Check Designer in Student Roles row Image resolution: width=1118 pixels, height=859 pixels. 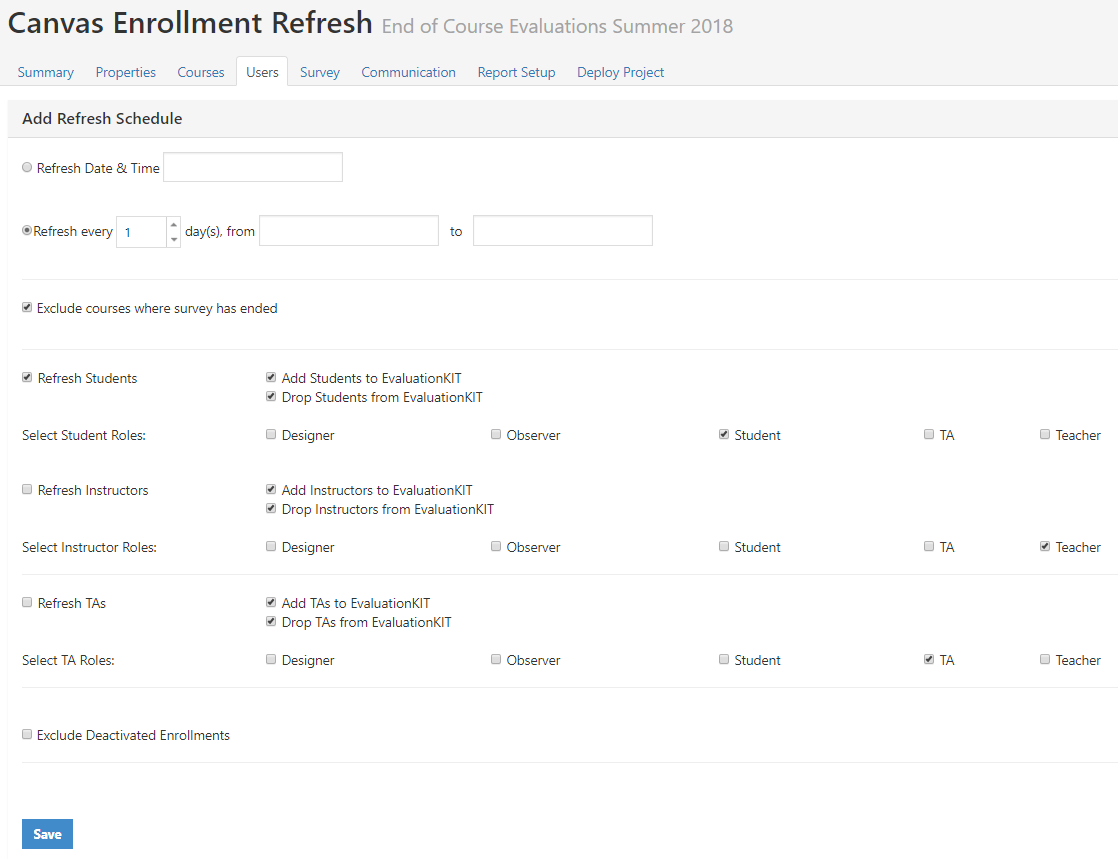271,434
